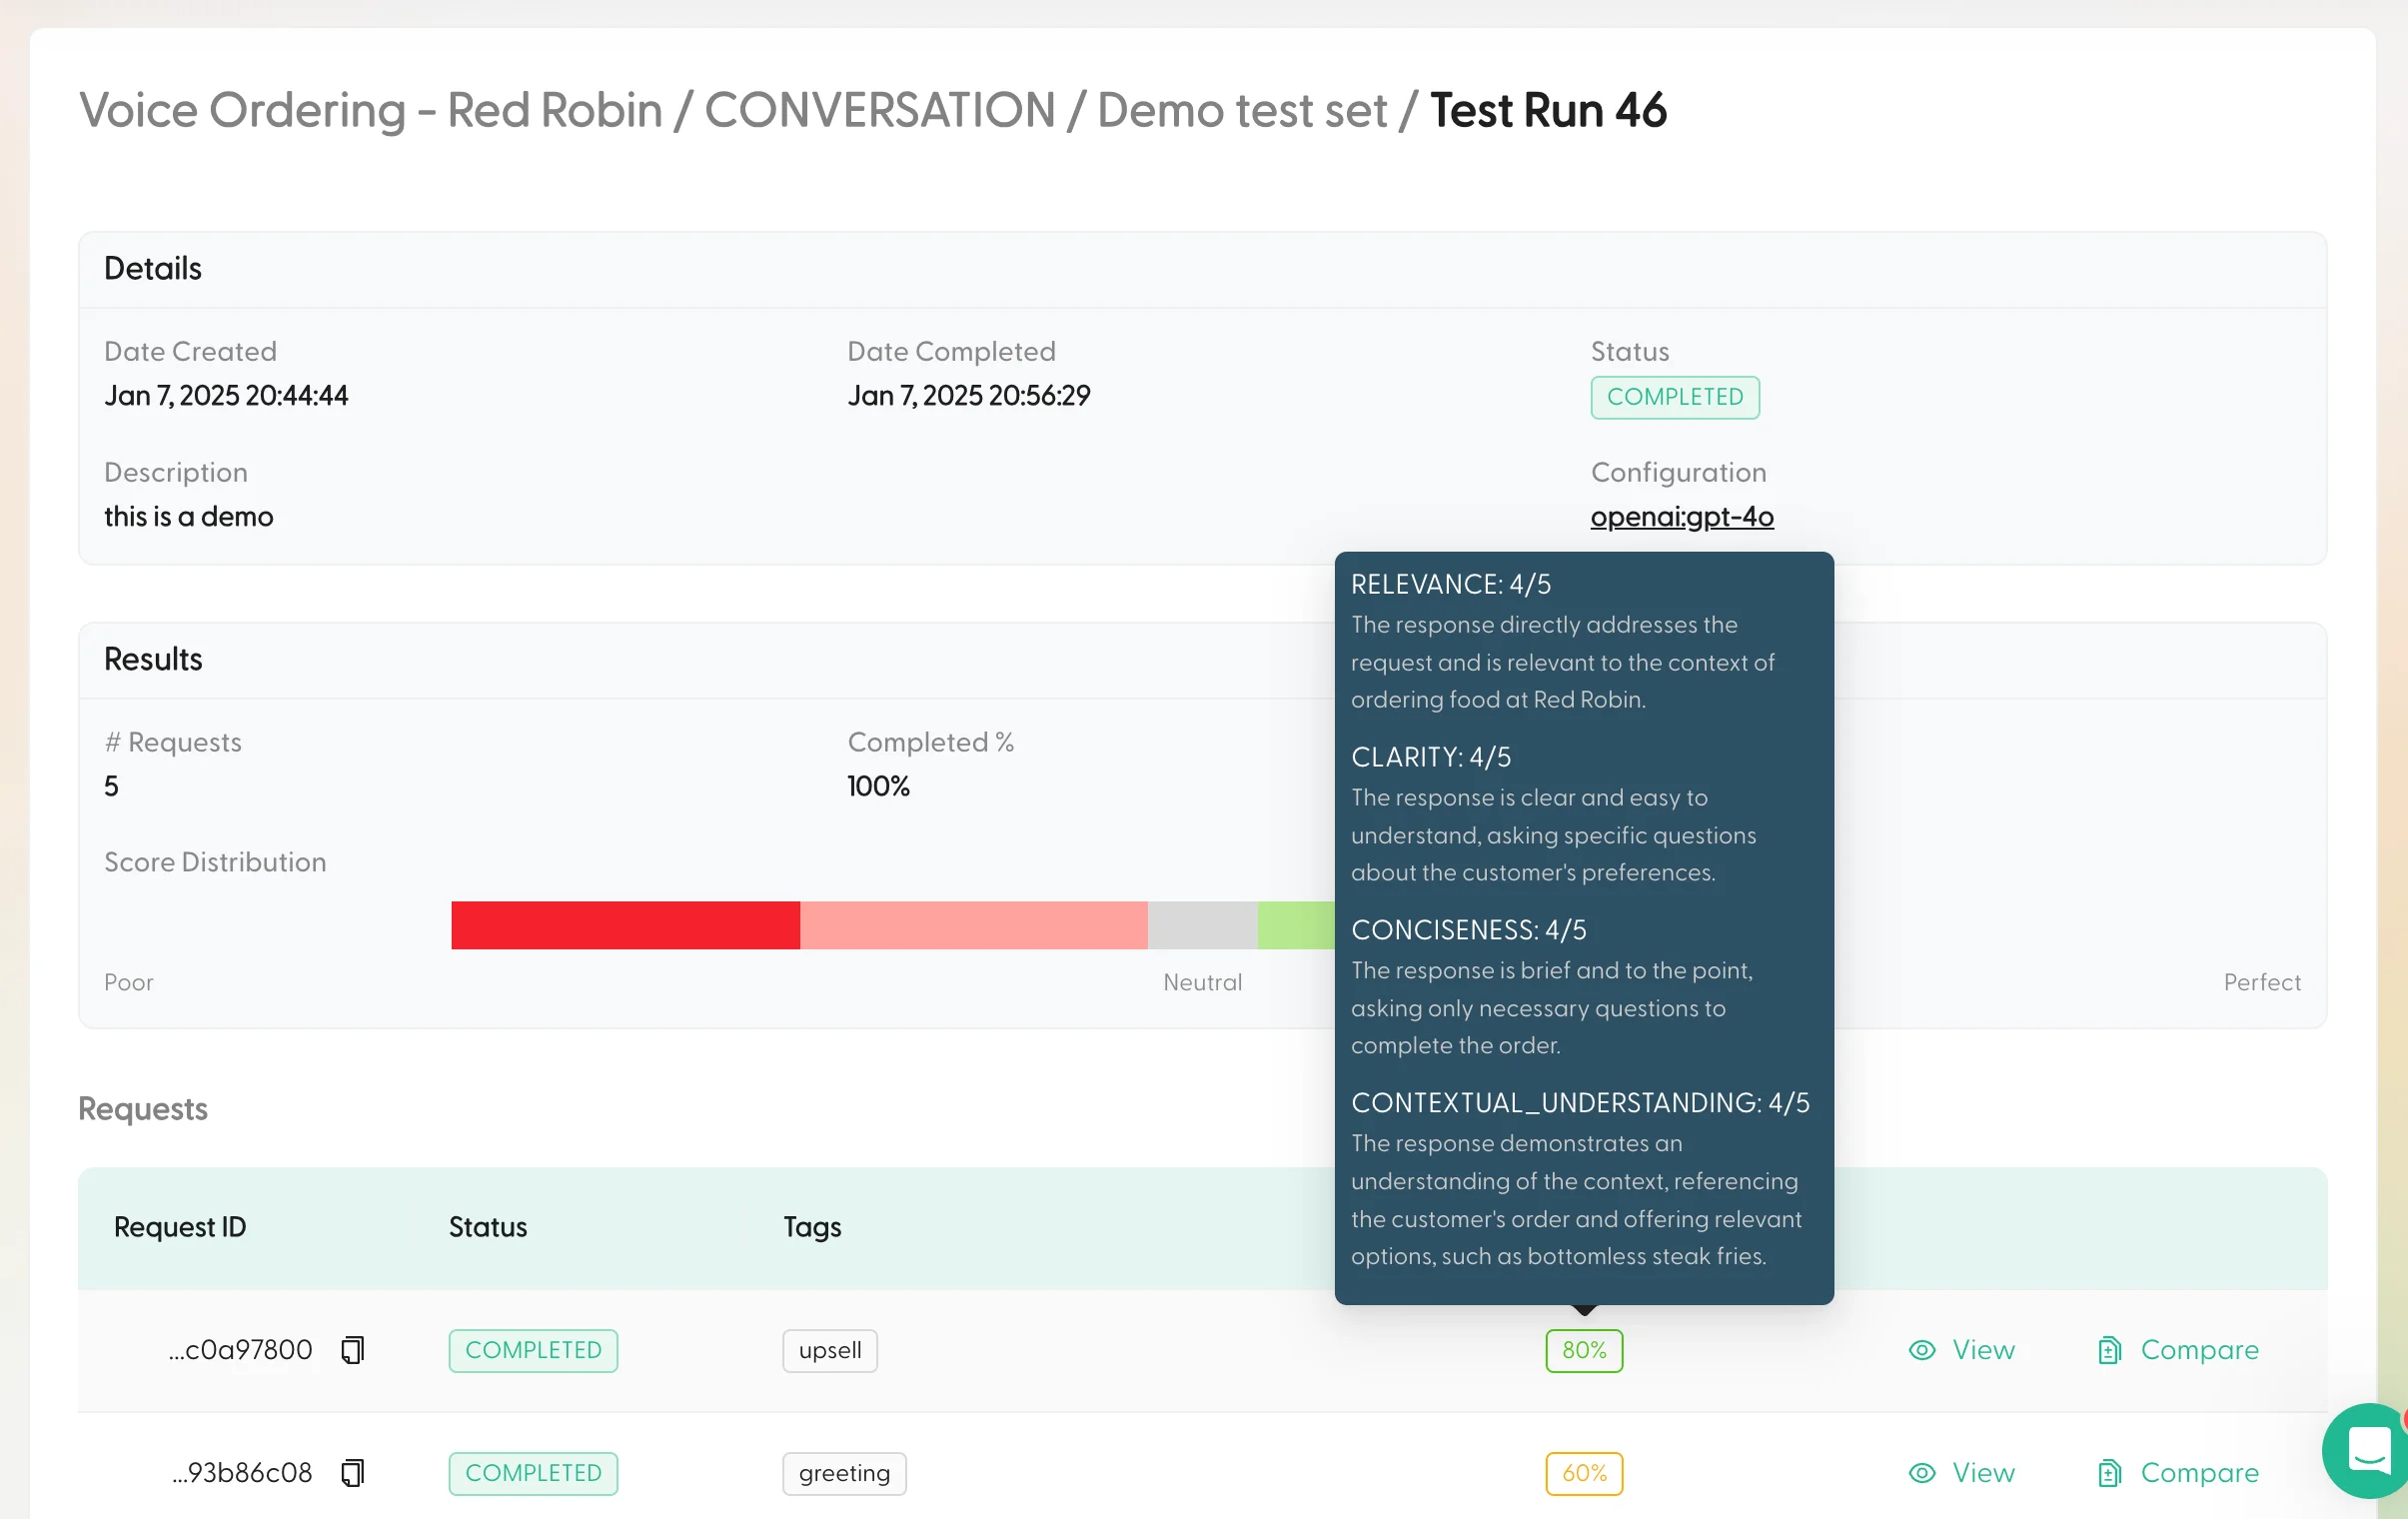The height and width of the screenshot is (1519, 2408).
Task: Click the red segment of the score distribution bar
Action: pos(625,925)
